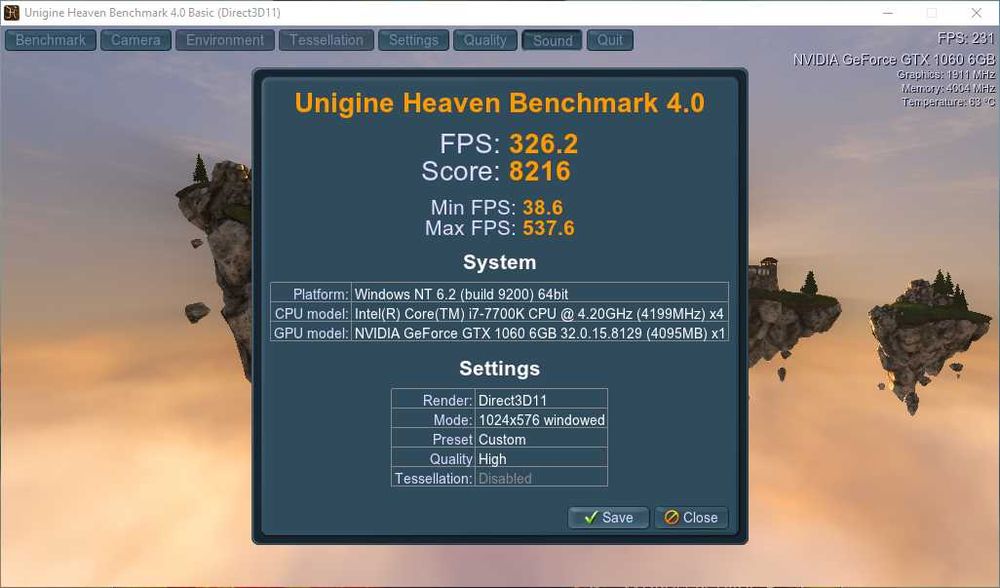This screenshot has width=1000, height=588.
Task: Toggle the Tessellation button
Action: [x=326, y=40]
